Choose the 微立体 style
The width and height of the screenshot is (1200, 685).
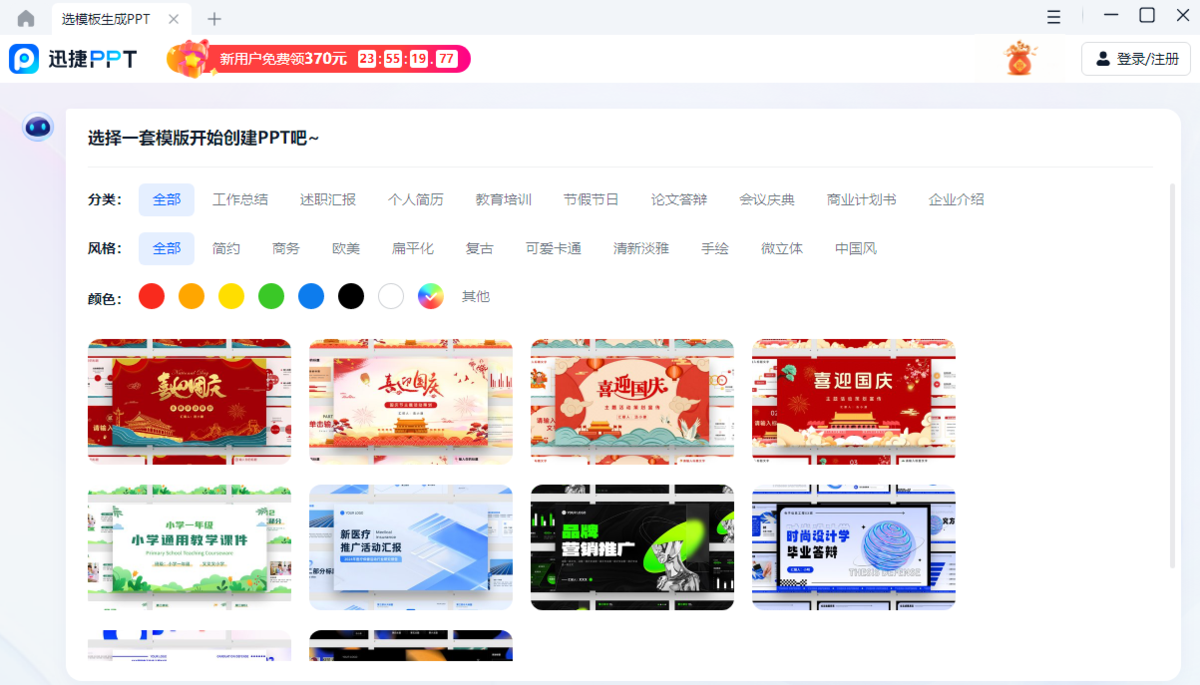pyautogui.click(x=782, y=248)
